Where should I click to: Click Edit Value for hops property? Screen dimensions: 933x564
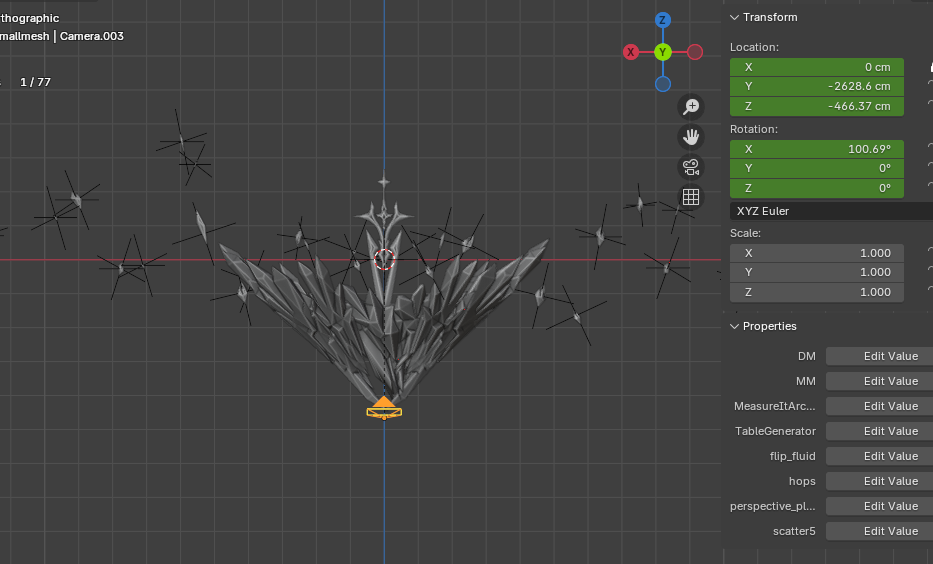click(x=879, y=481)
